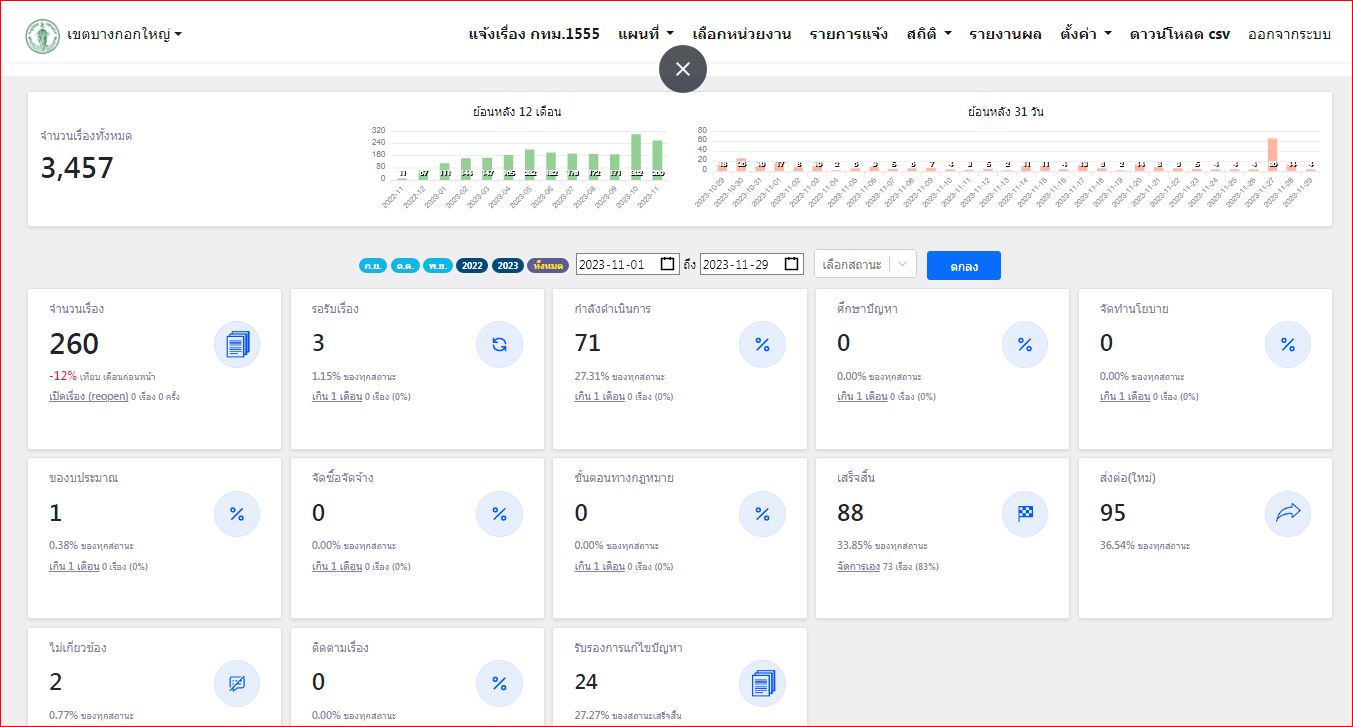Expand the แผนที่ menu
The image size is (1353, 727).
(646, 34)
